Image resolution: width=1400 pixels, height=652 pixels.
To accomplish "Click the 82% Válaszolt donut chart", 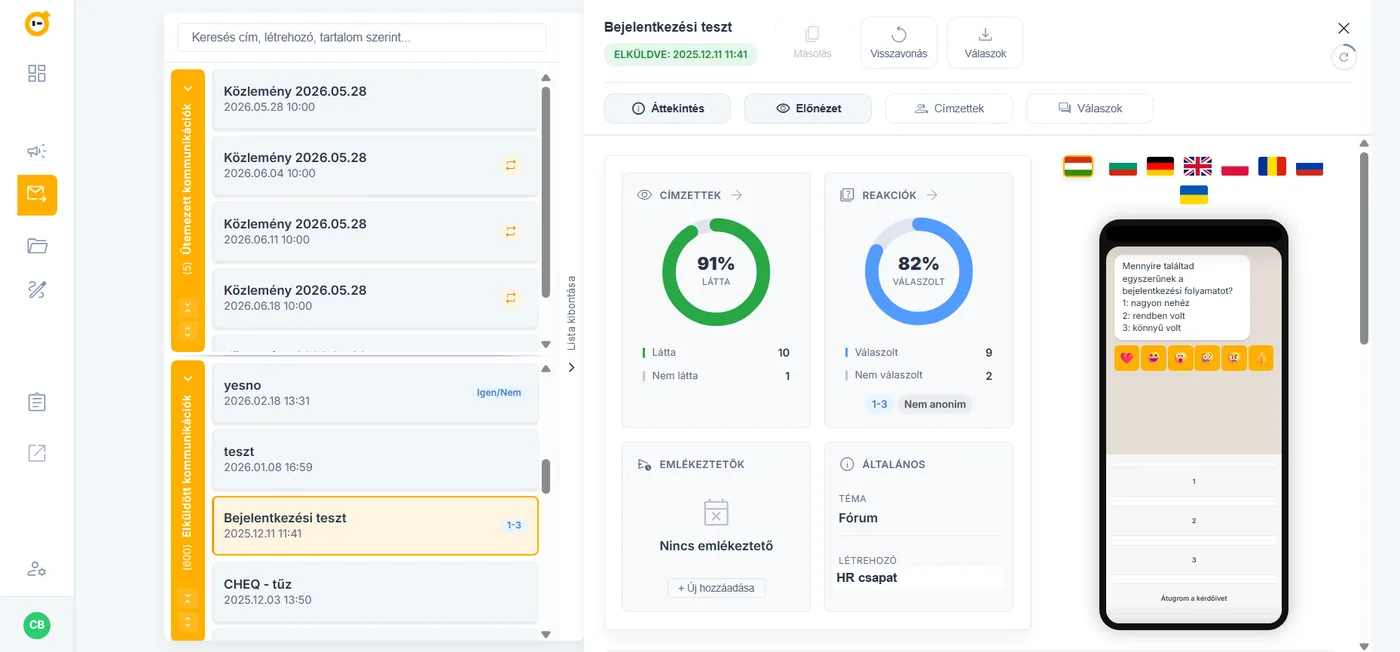I will pos(918,272).
